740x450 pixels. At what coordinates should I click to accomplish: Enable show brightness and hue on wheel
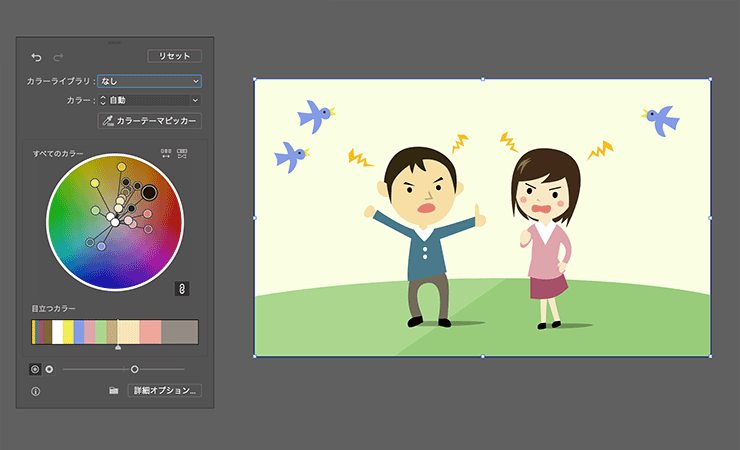point(49,369)
